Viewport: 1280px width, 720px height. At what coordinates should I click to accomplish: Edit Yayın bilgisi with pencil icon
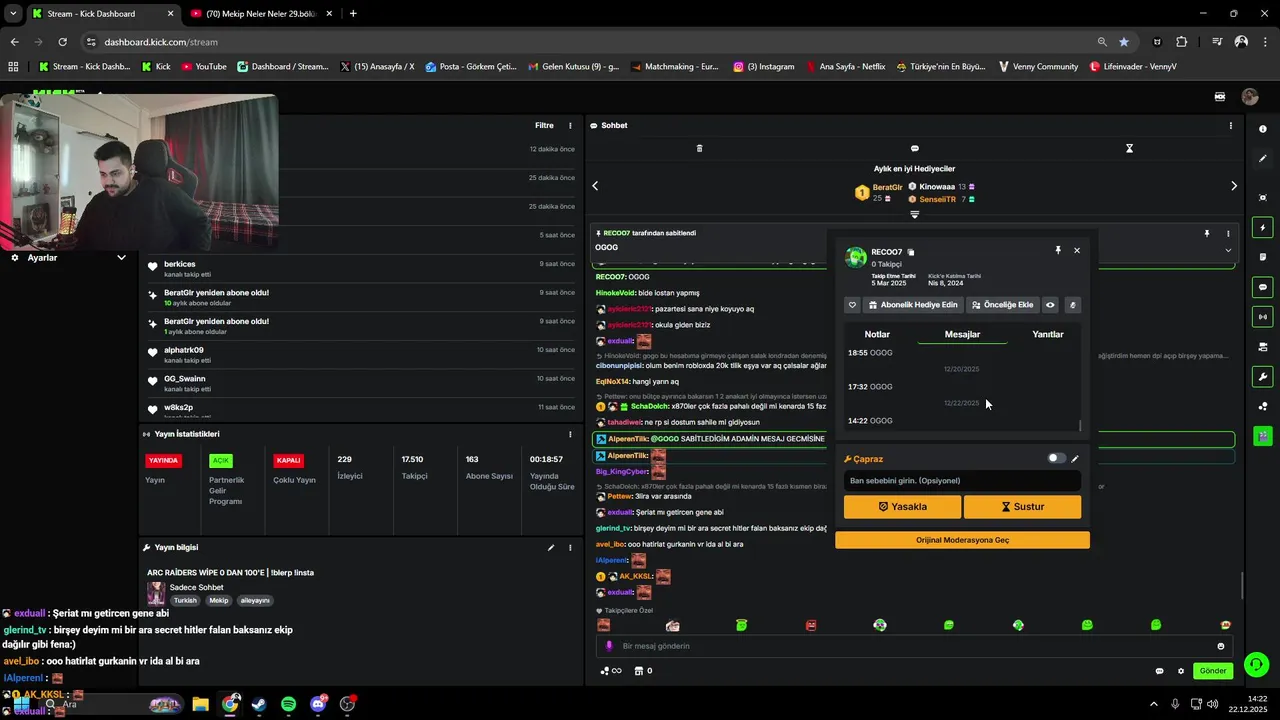coord(550,548)
